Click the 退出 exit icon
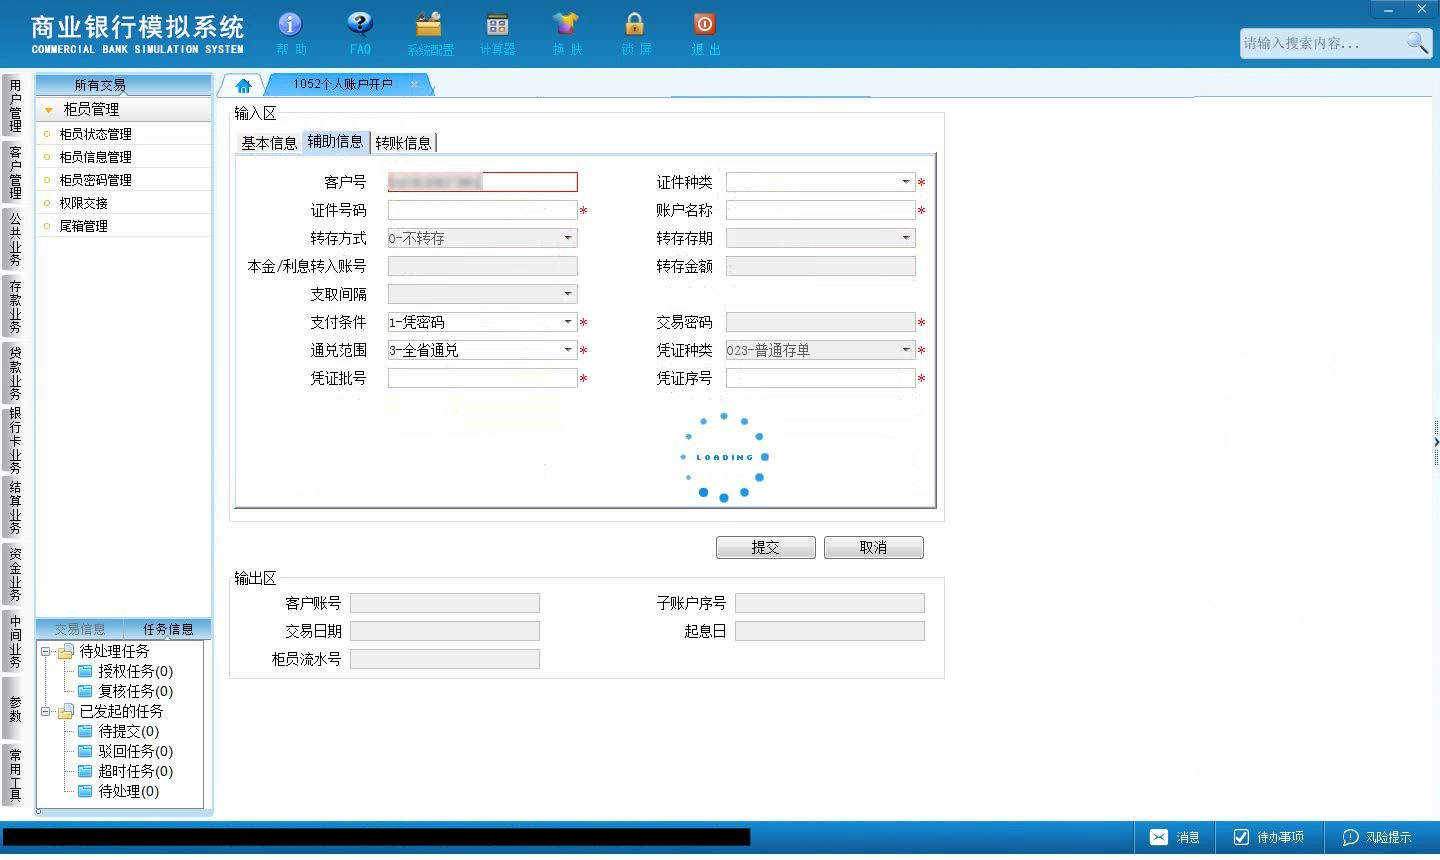 coord(705,33)
